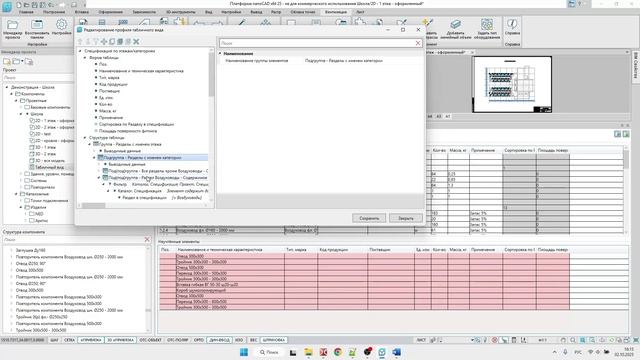Collapse Наименование property section in dialog
Screen dimensions: 640x360
220,53
